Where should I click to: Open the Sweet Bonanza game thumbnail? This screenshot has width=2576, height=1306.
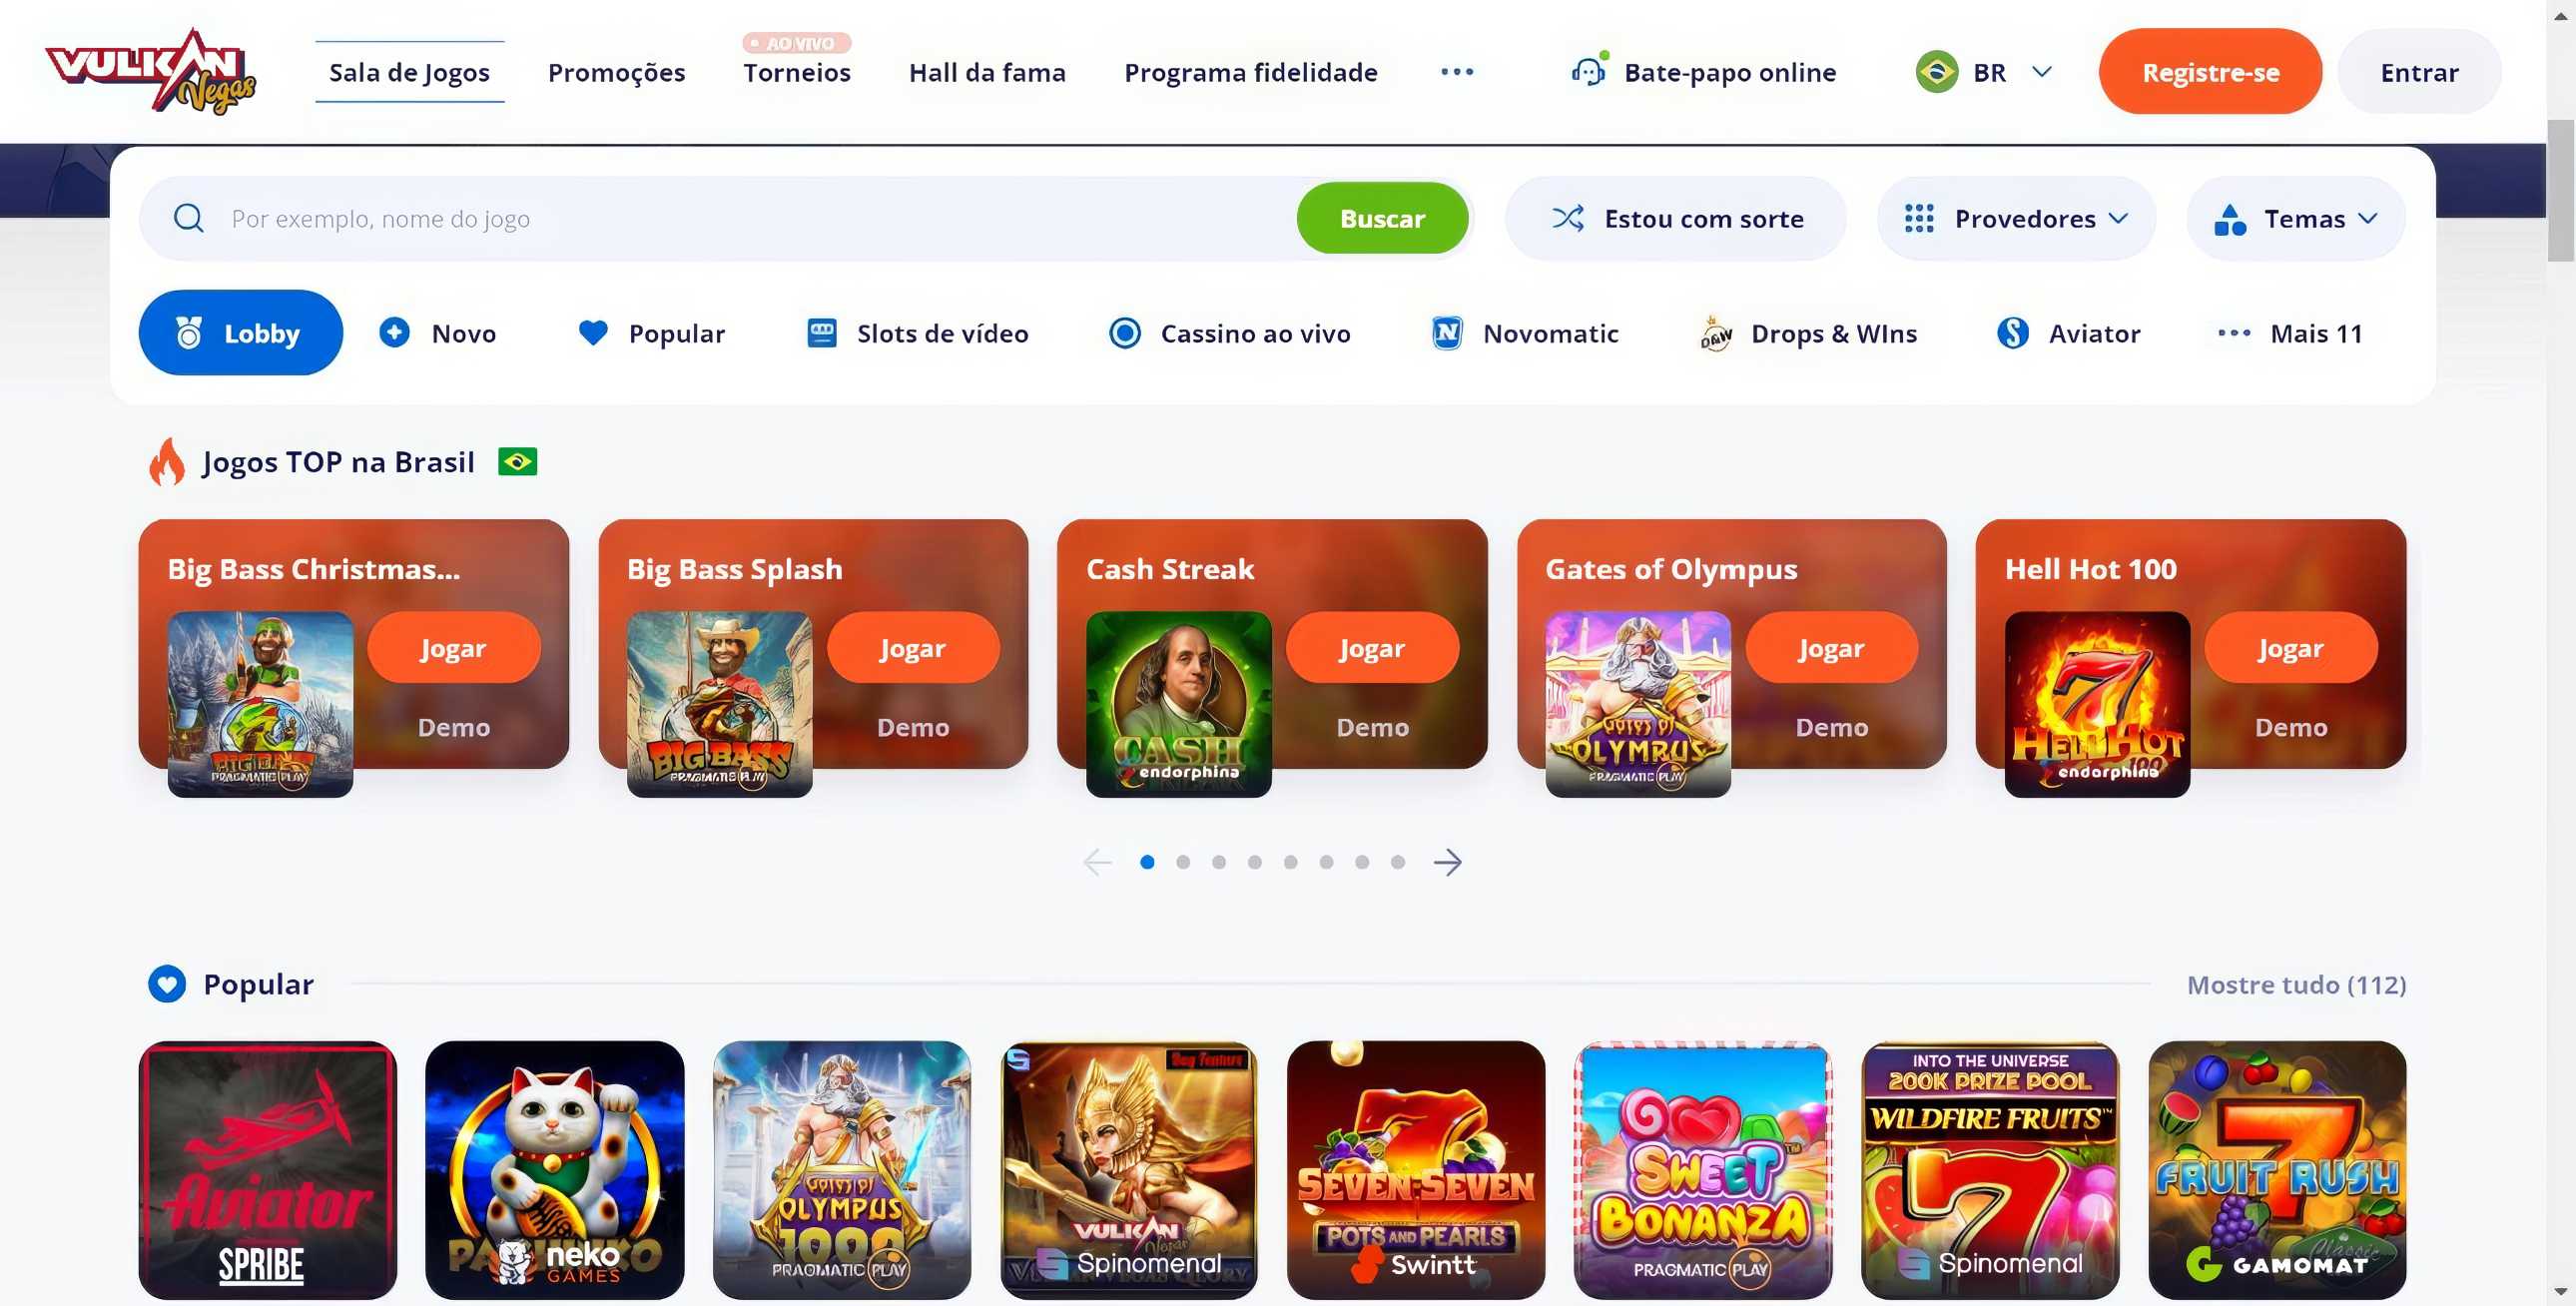tap(1703, 1170)
